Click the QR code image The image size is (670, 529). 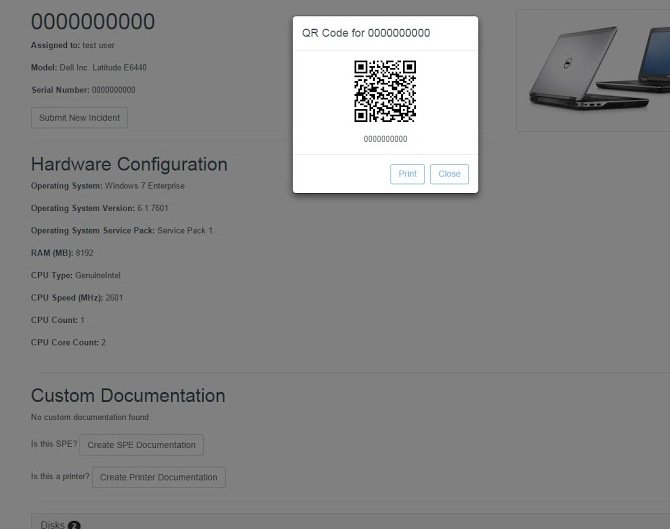[385, 91]
